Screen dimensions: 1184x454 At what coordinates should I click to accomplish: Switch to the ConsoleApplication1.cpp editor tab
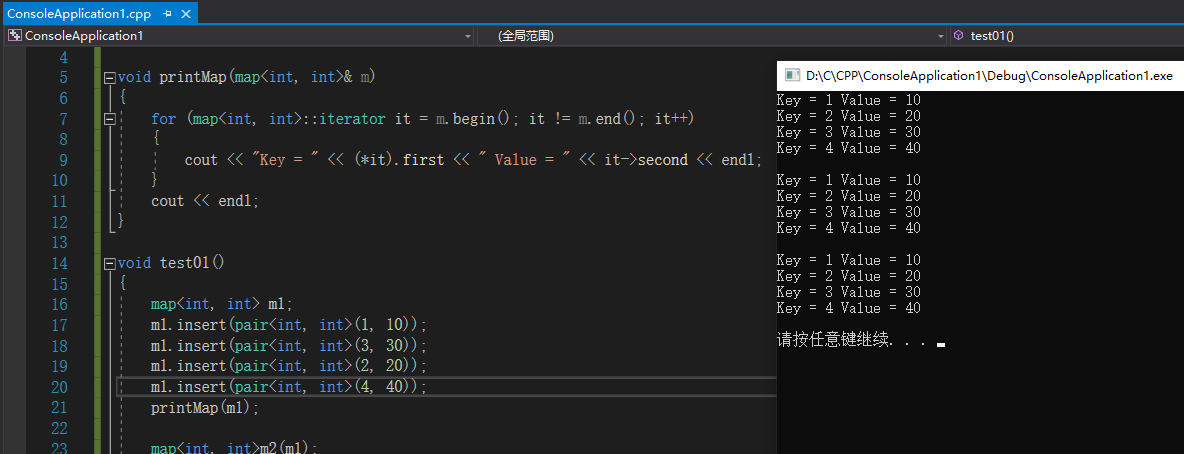[x=79, y=14]
